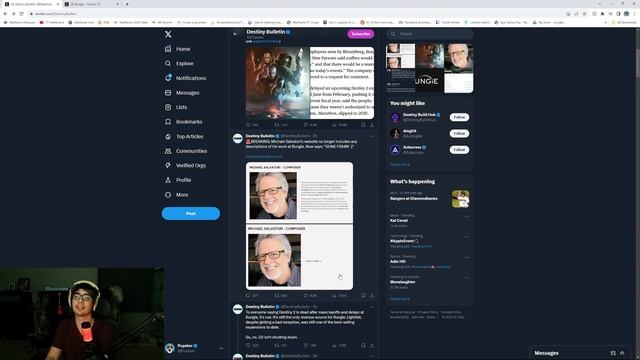The image size is (640, 360).
Task: Open more options for Manslaughter trend
Action: tap(467, 278)
